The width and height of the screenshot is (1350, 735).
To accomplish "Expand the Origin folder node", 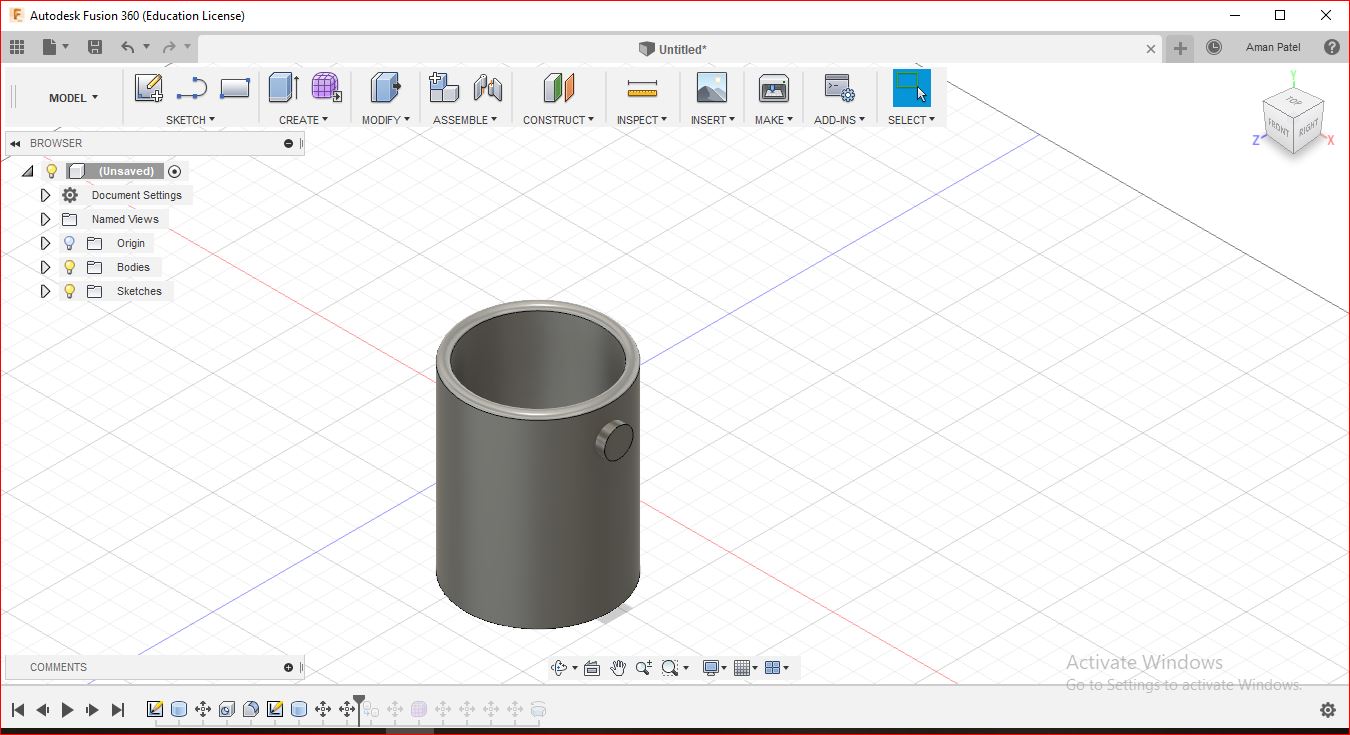I will pyautogui.click(x=45, y=243).
